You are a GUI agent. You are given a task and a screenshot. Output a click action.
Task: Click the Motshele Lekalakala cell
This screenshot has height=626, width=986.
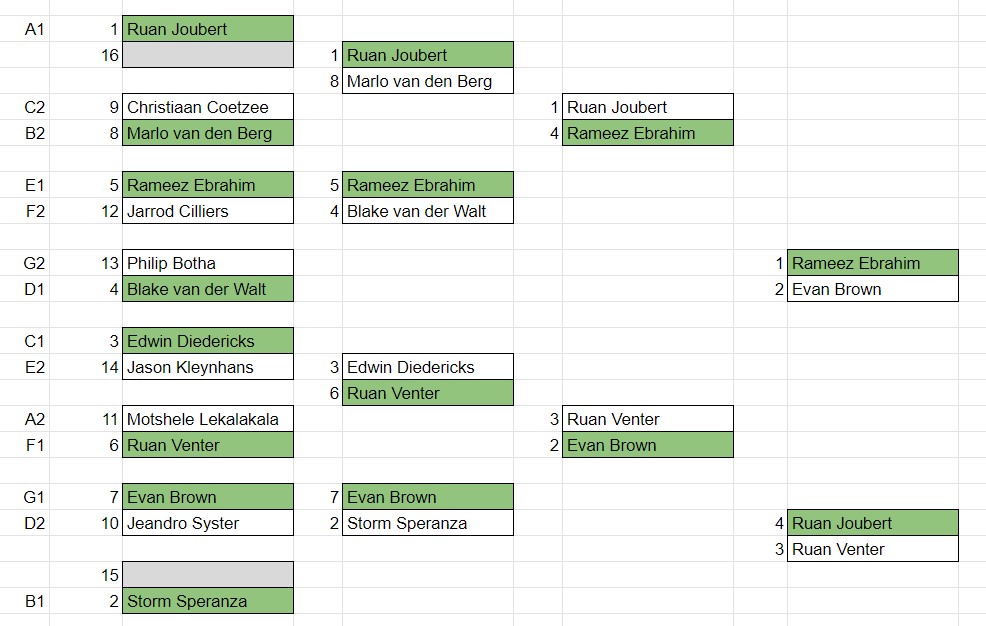pos(208,419)
